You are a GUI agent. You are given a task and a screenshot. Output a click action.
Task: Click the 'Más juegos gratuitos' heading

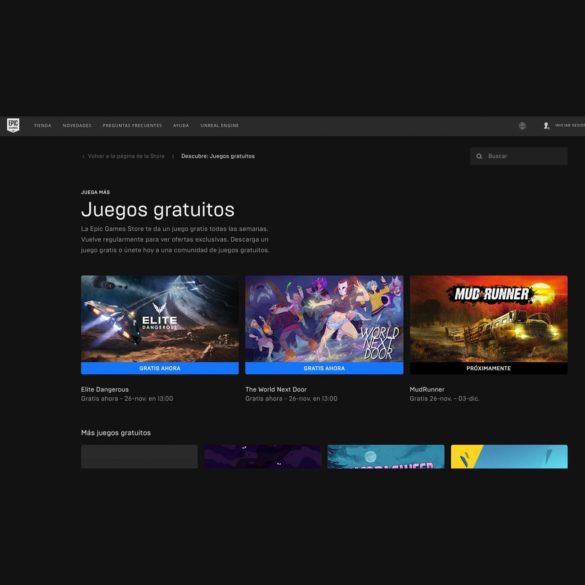tap(116, 433)
